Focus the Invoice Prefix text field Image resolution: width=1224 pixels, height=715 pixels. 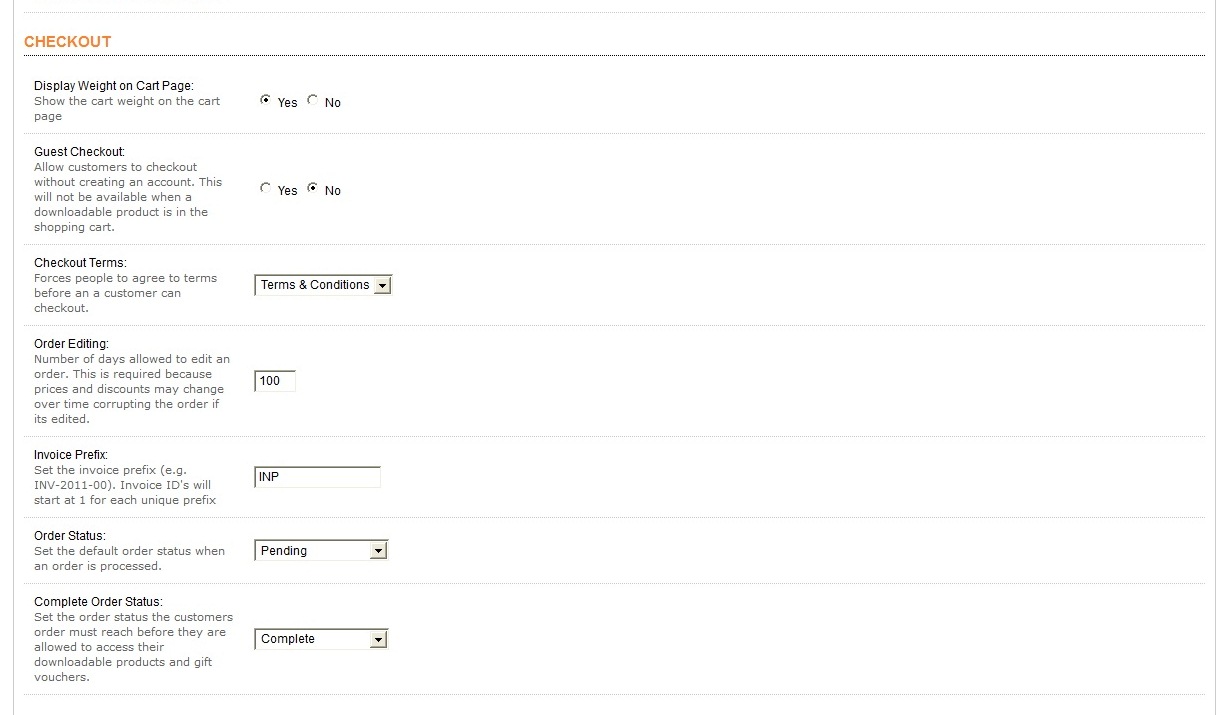[317, 477]
